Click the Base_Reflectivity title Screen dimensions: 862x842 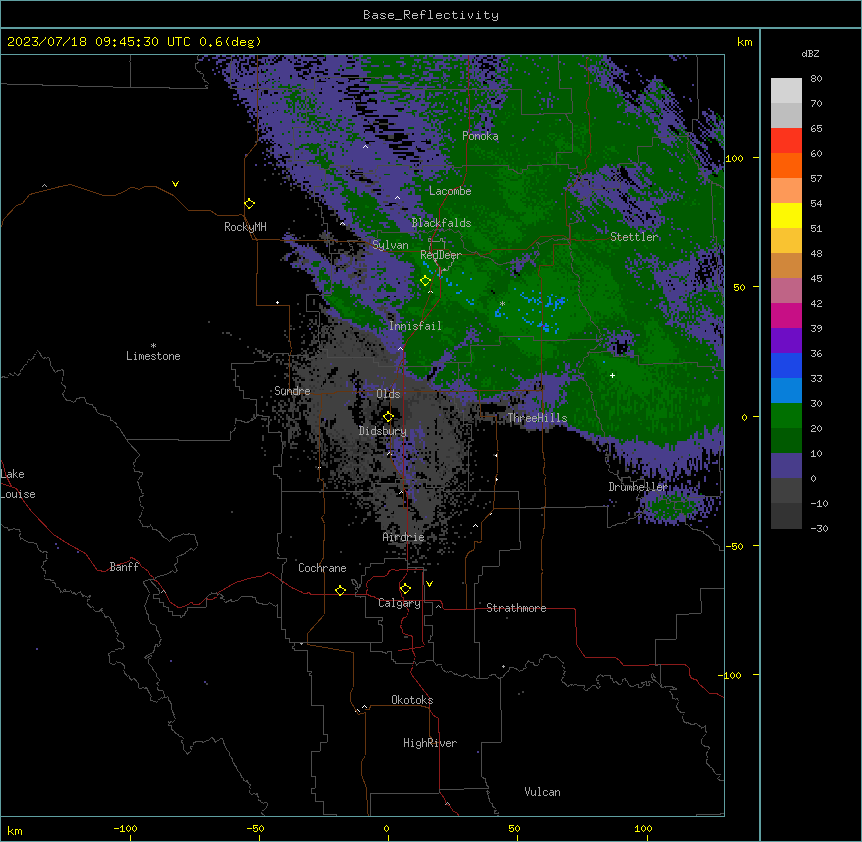click(x=431, y=15)
